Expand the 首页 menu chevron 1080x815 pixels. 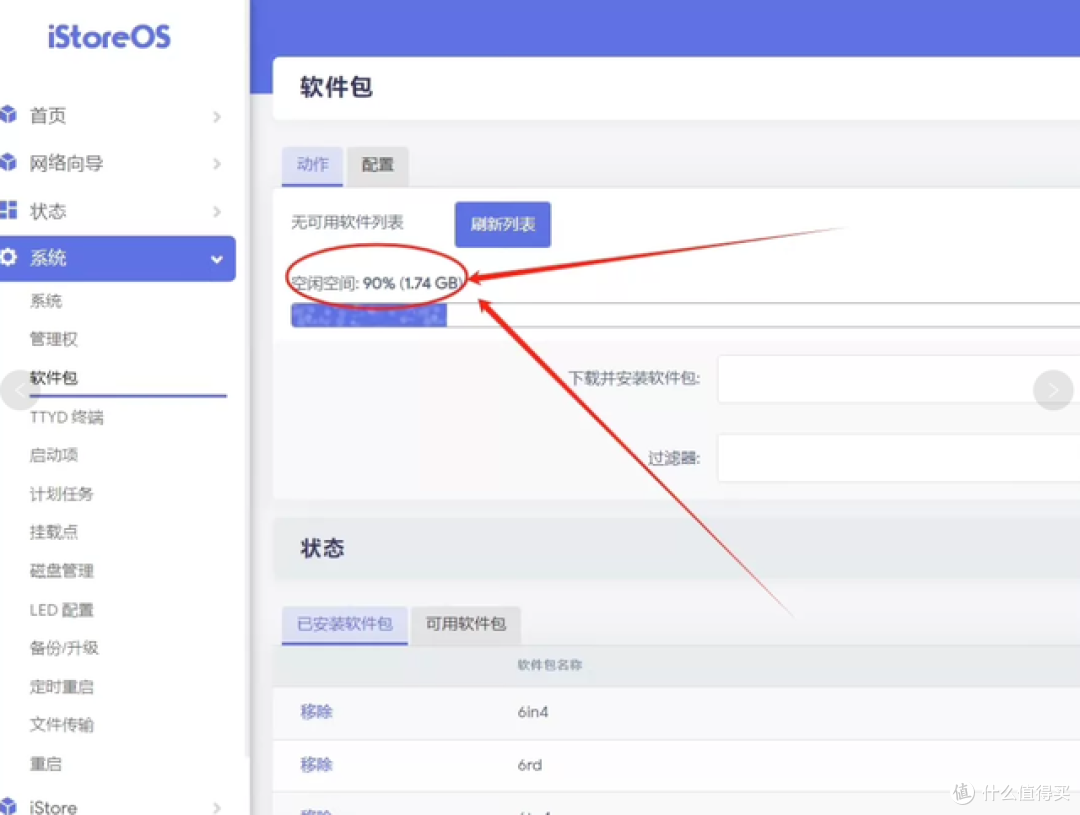217,116
